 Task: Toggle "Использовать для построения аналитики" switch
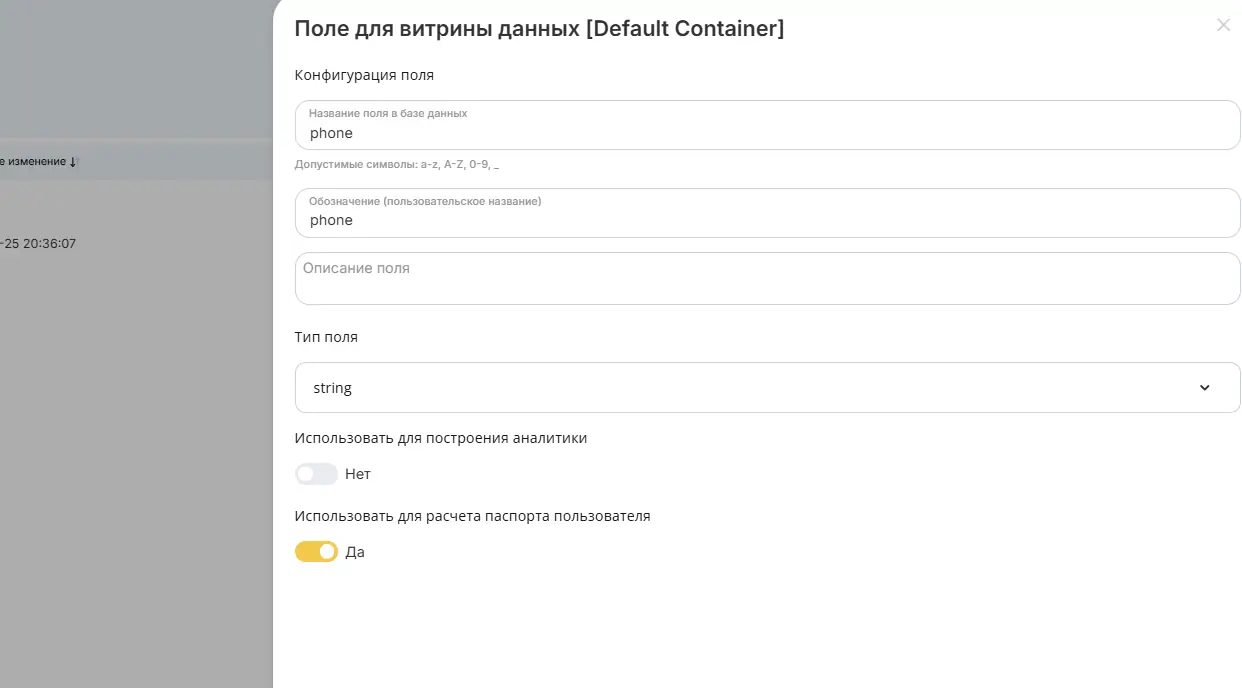coord(316,474)
